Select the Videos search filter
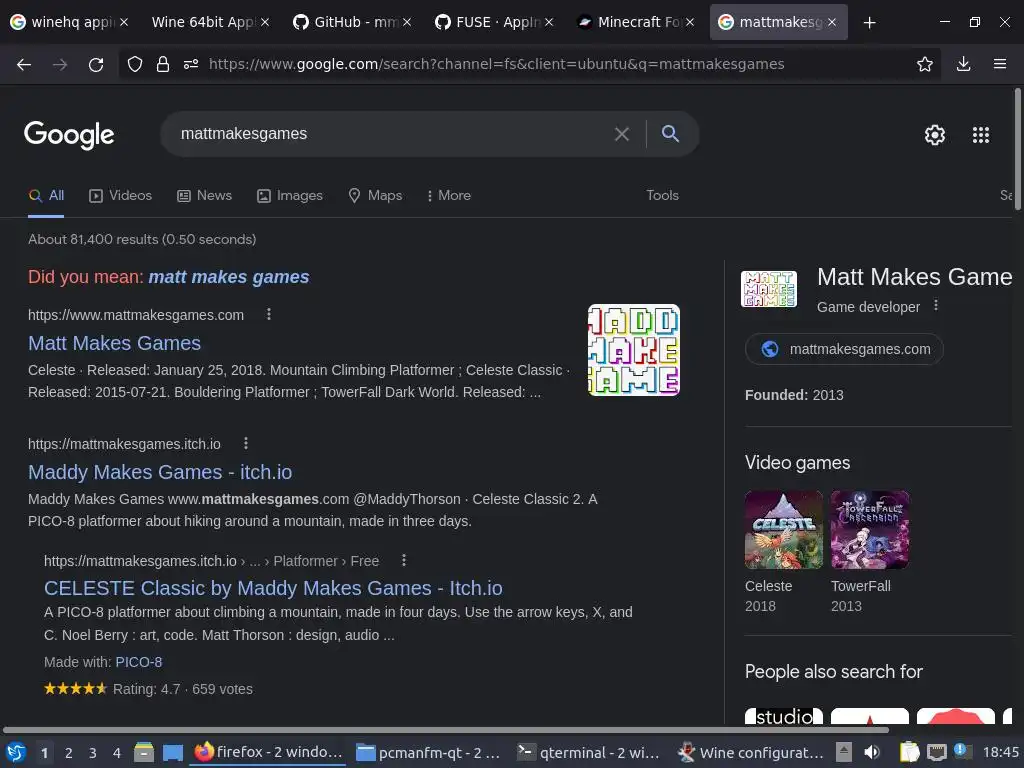Image resolution: width=1024 pixels, height=768 pixels. (x=120, y=195)
